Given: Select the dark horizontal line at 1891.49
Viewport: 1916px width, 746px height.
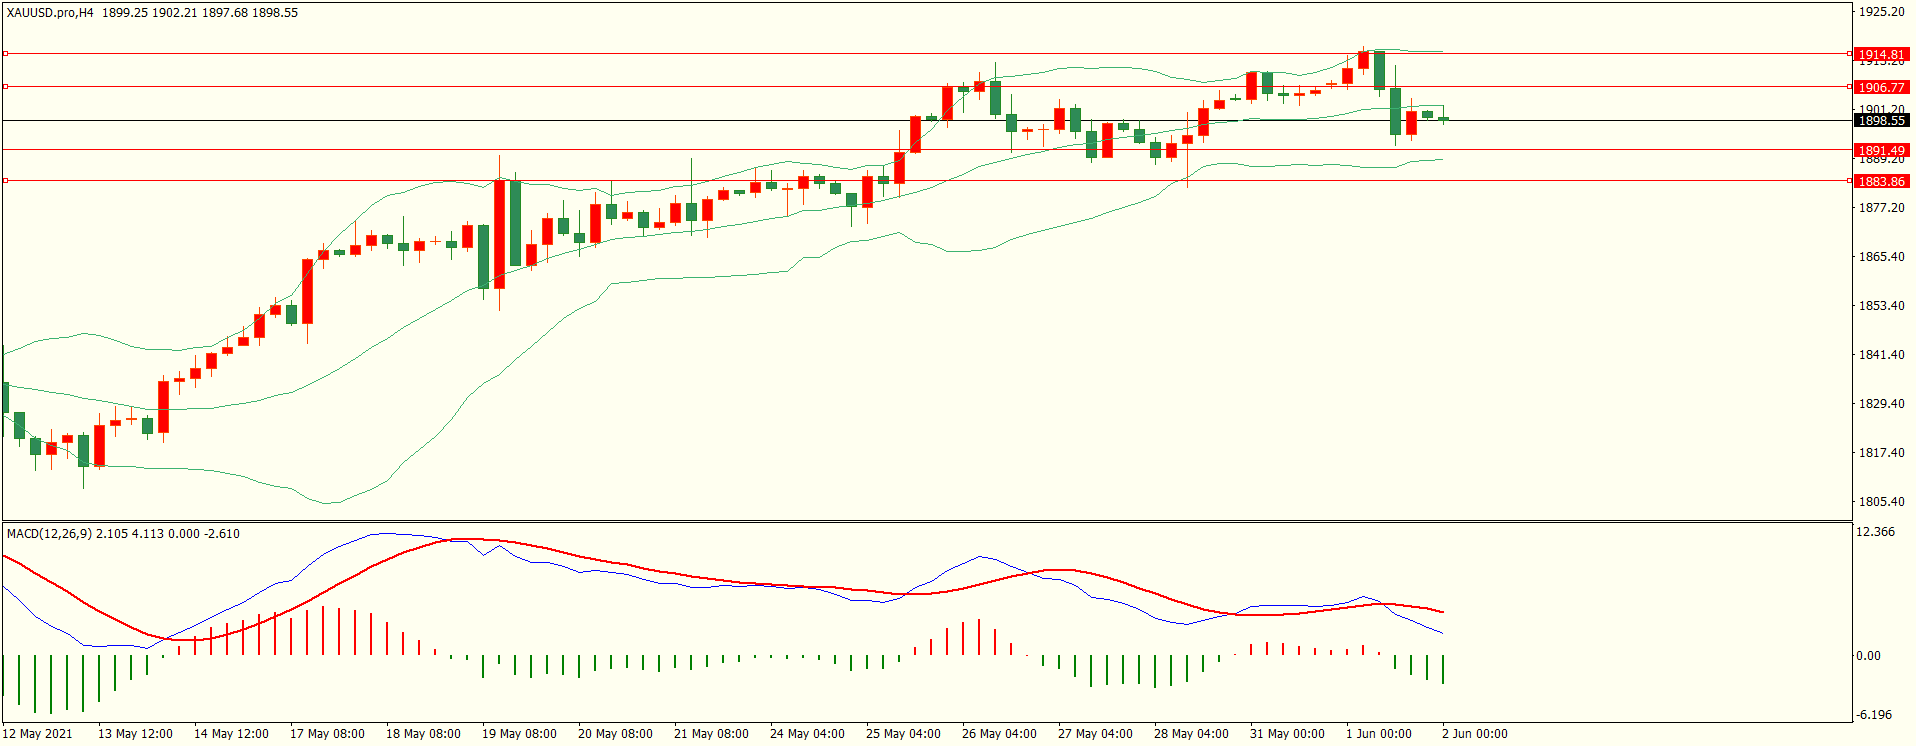Looking at the screenshot, I should click(926, 150).
